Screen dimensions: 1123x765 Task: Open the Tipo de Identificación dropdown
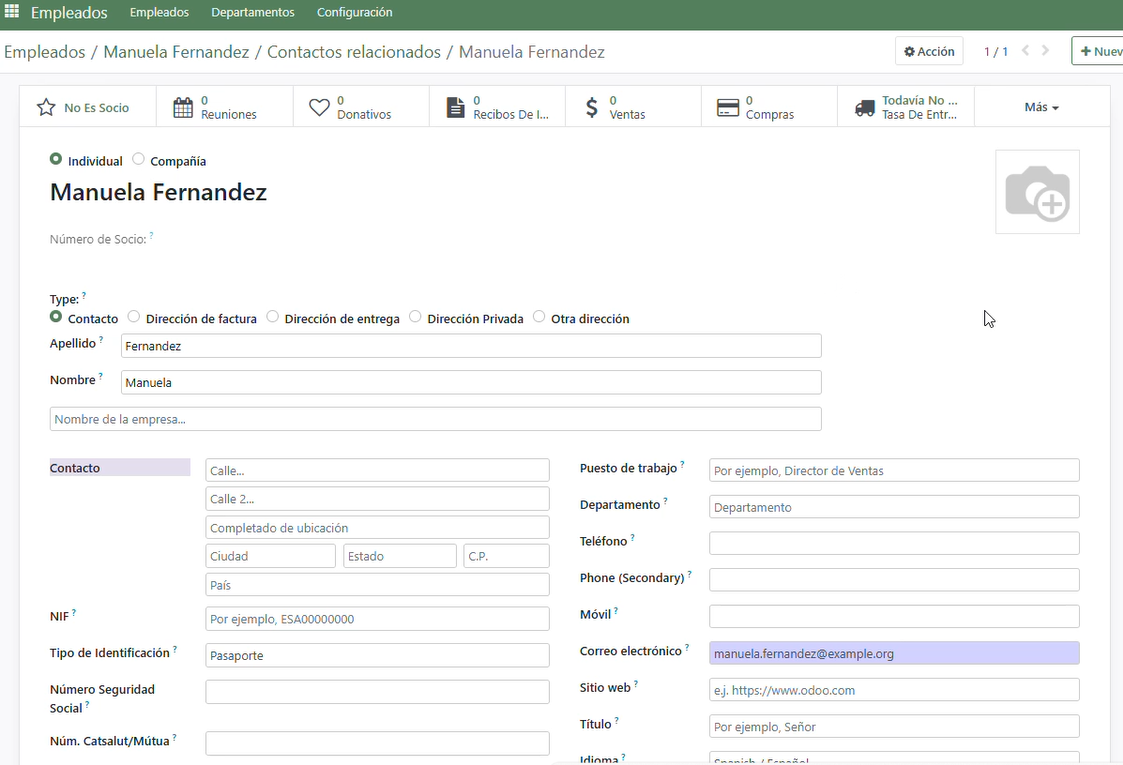tap(377, 656)
